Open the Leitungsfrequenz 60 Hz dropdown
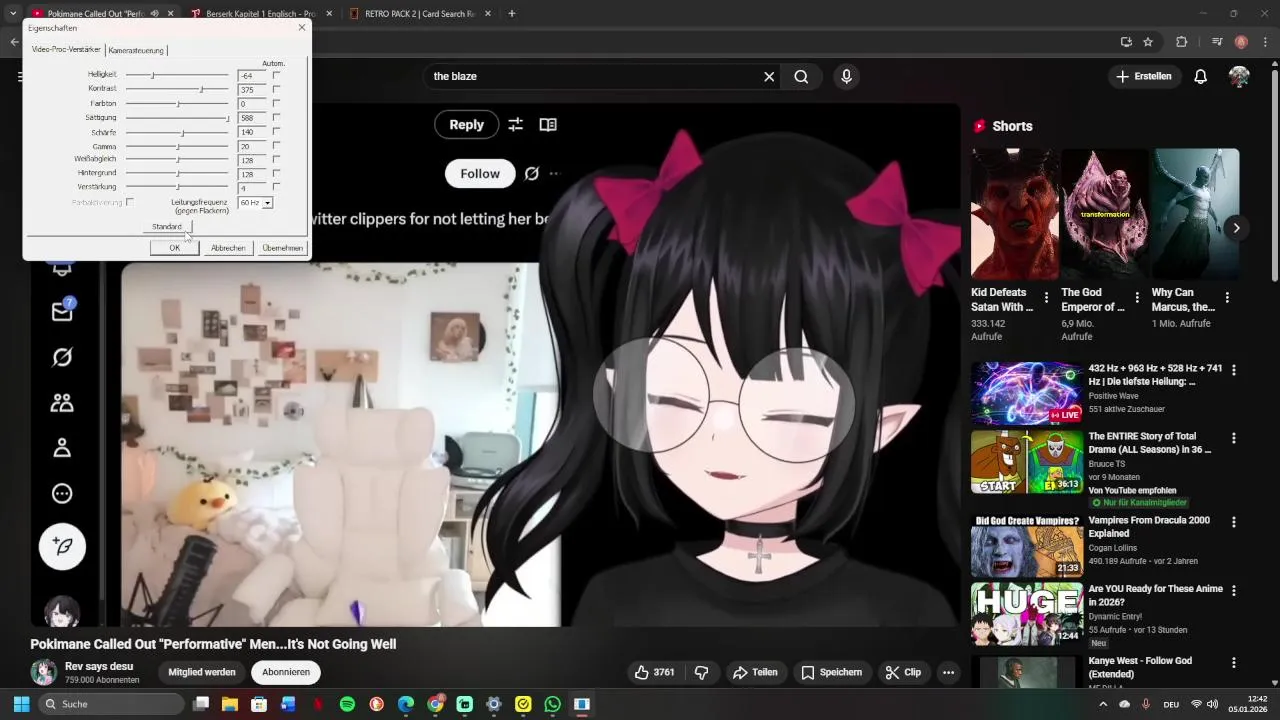The width and height of the screenshot is (1280, 720). click(267, 203)
